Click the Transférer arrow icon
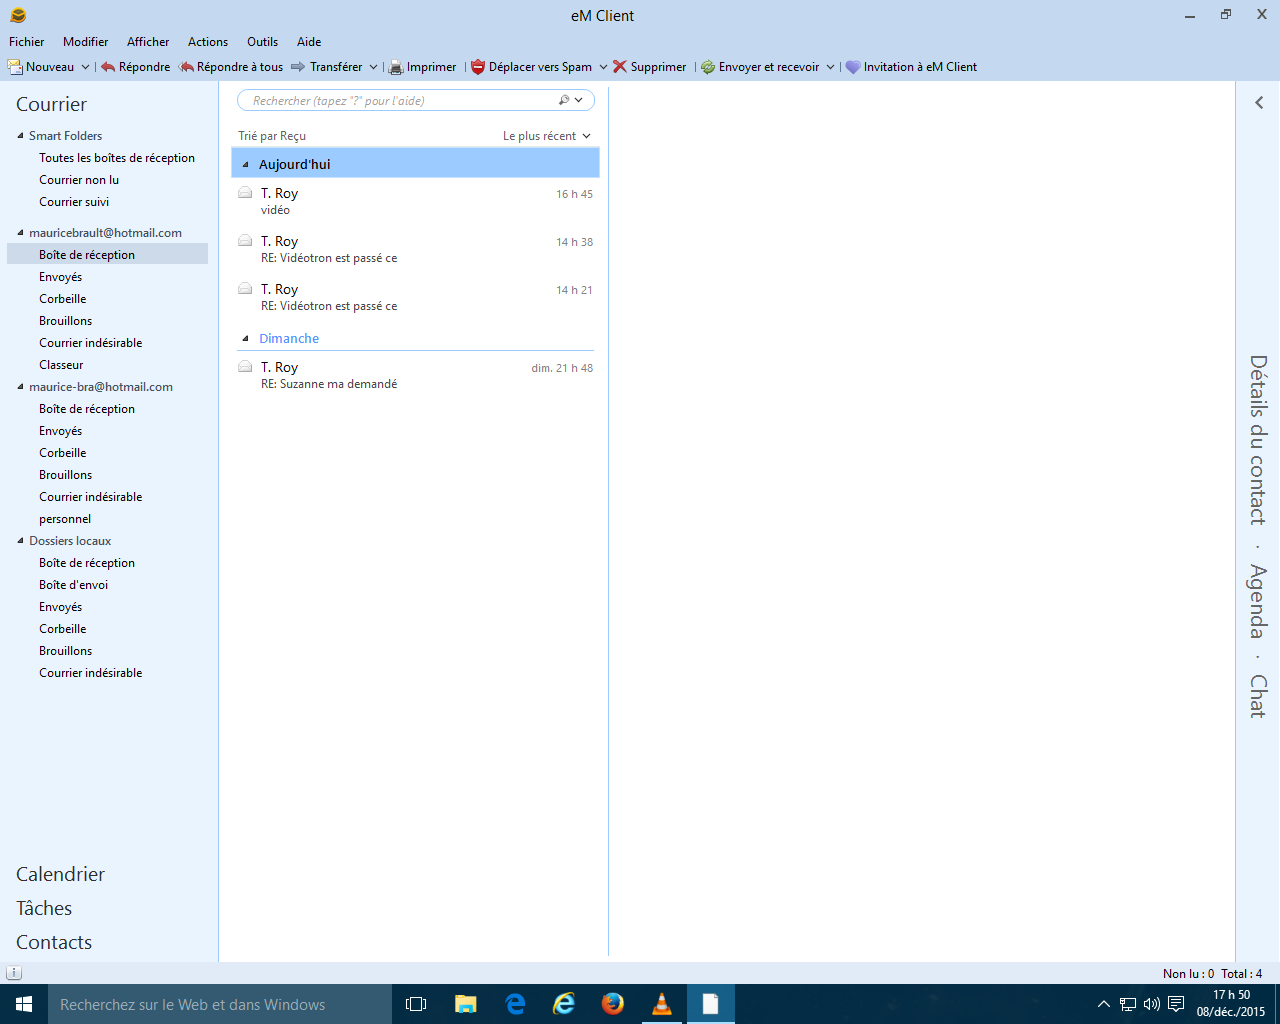The height and width of the screenshot is (1024, 1280). click(298, 67)
